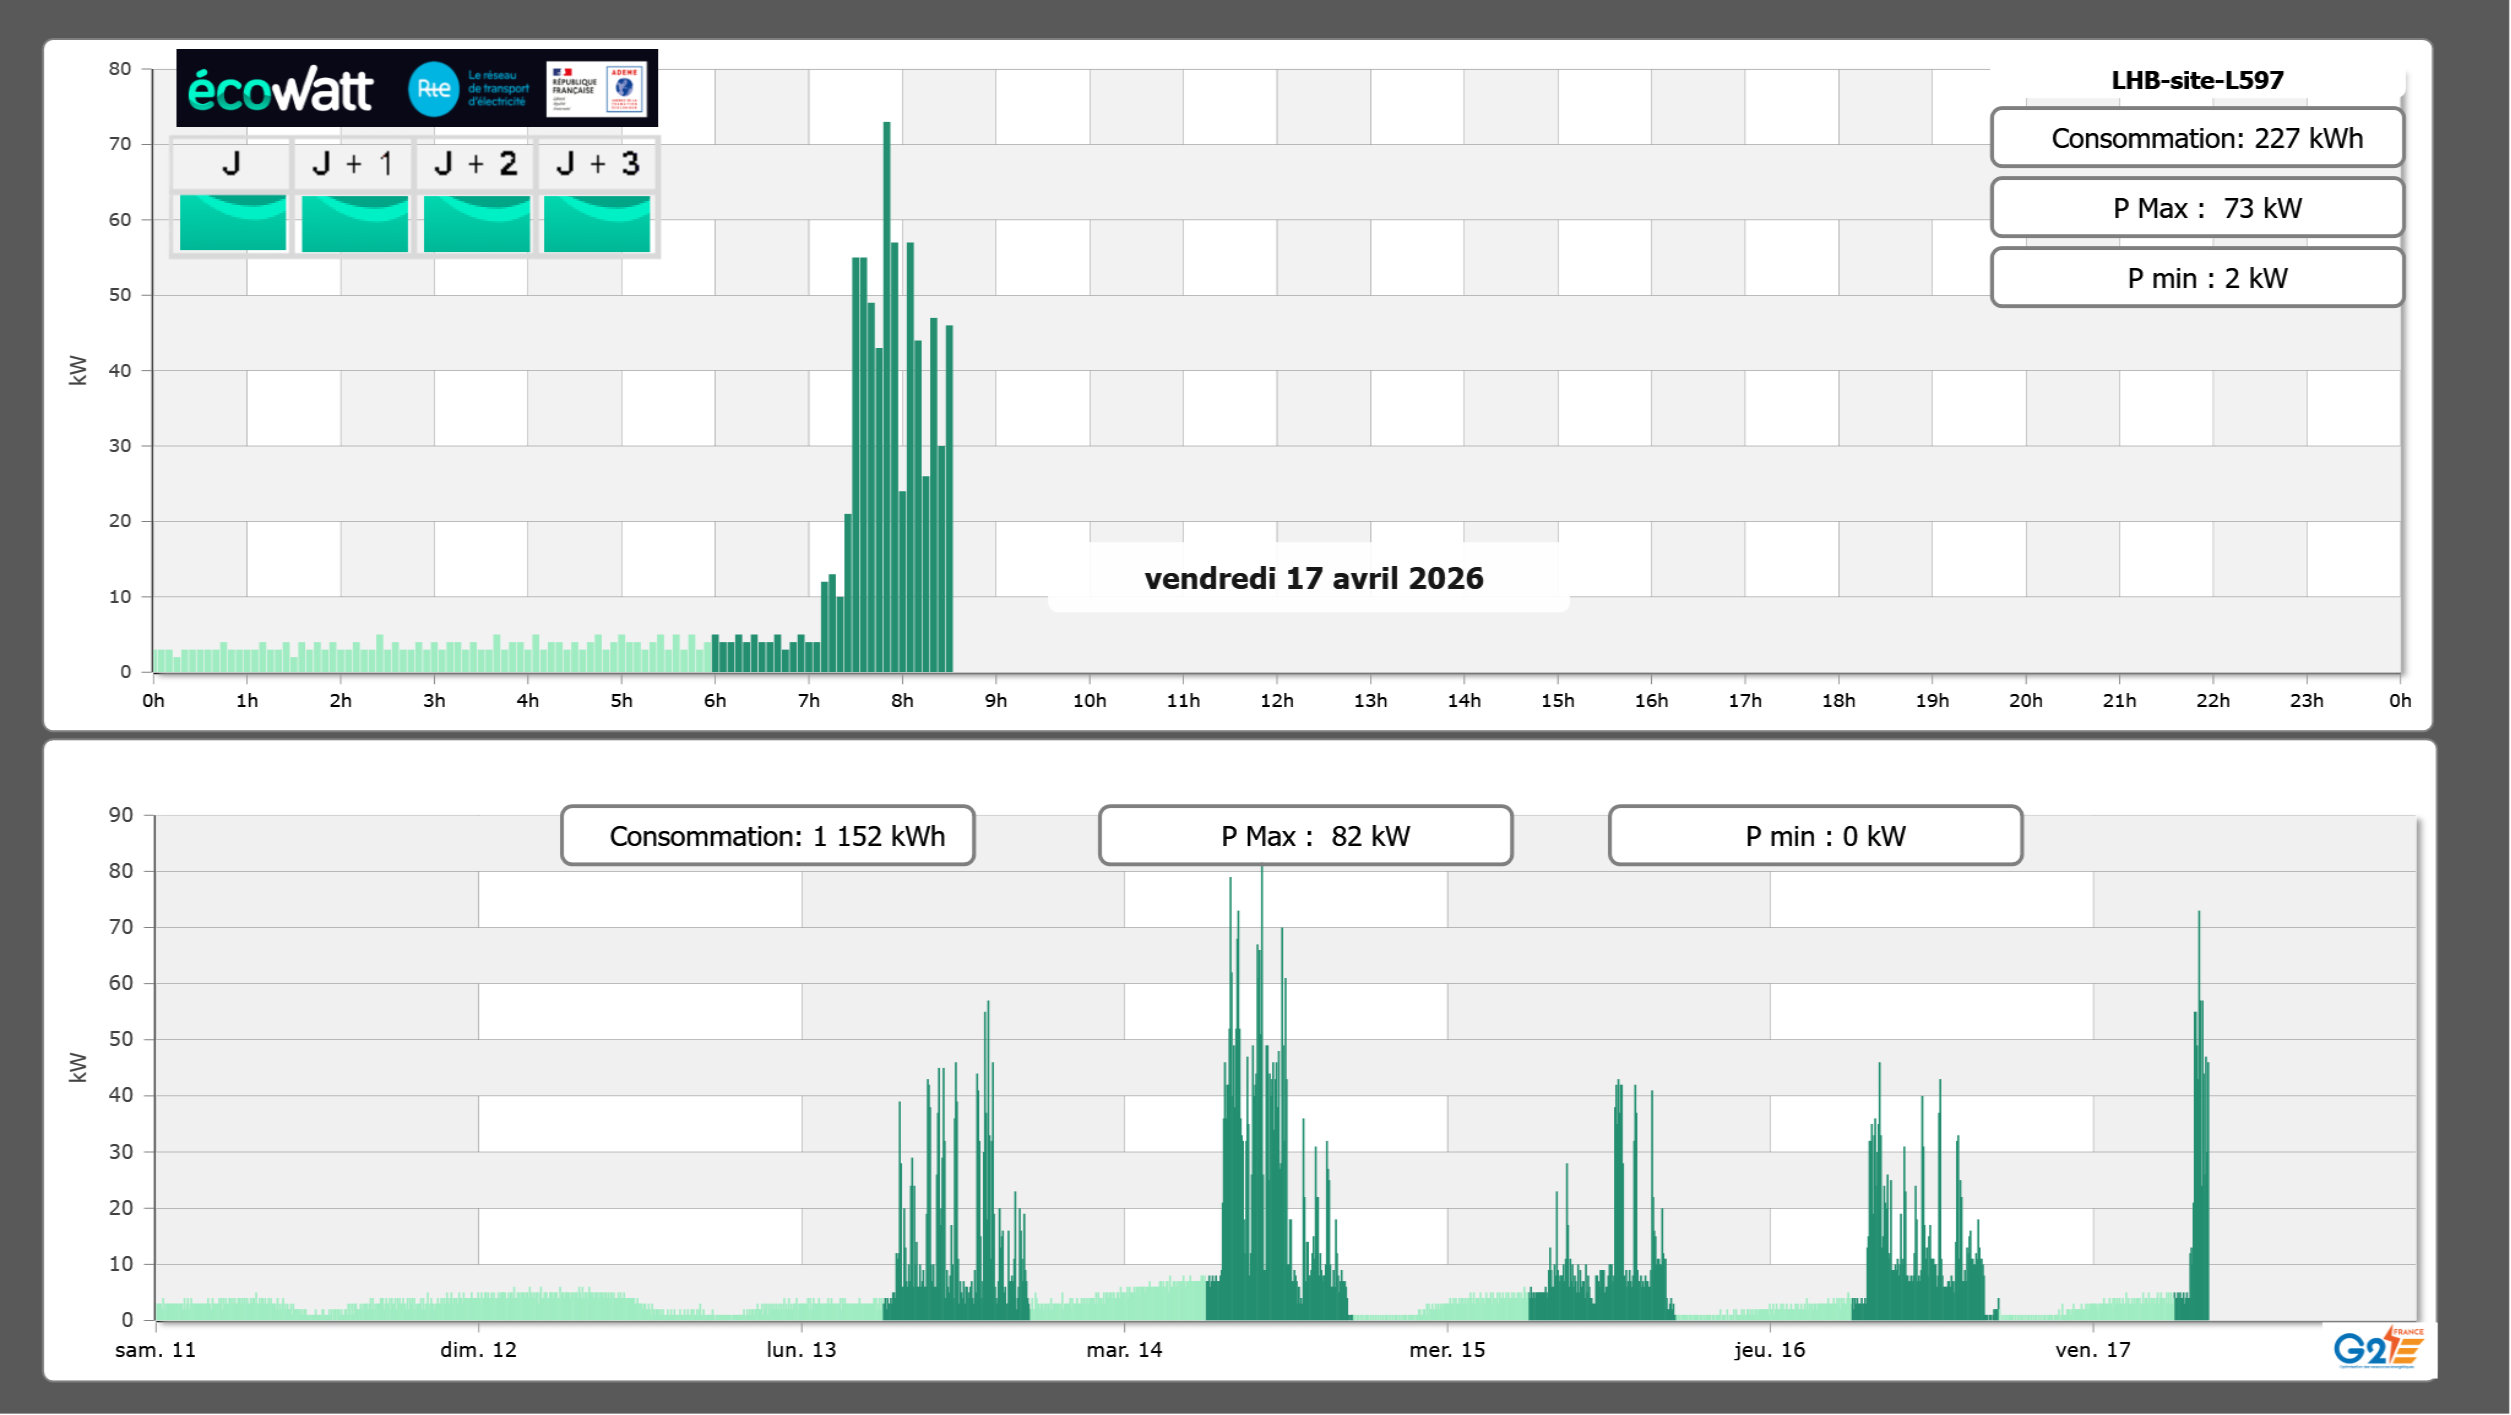
Task: Click the weekly P Max : 82 kW box
Action: (1304, 836)
